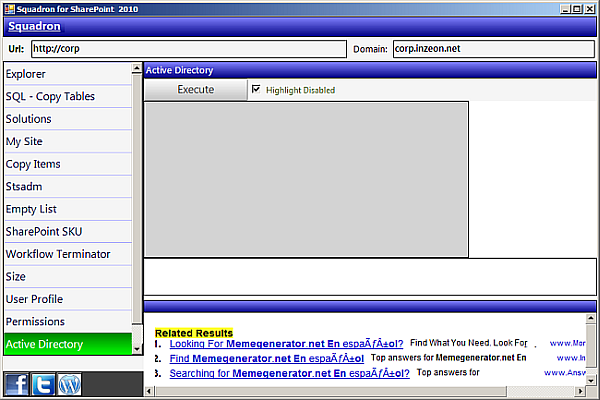The width and height of the screenshot is (600, 400).
Task: Click sidebar scrollbar down arrow
Action: (x=137, y=349)
